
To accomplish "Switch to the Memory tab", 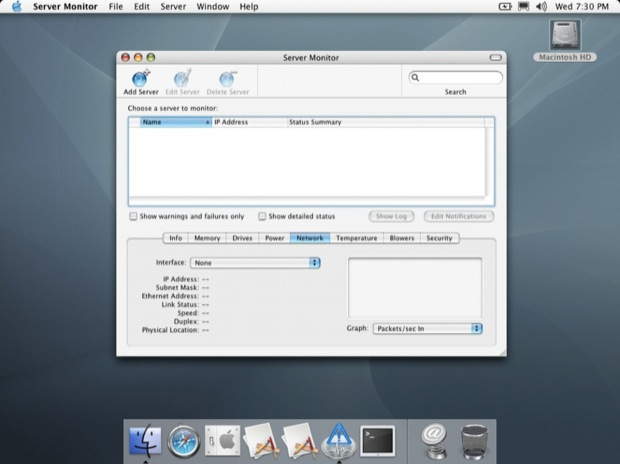I will point(207,238).
